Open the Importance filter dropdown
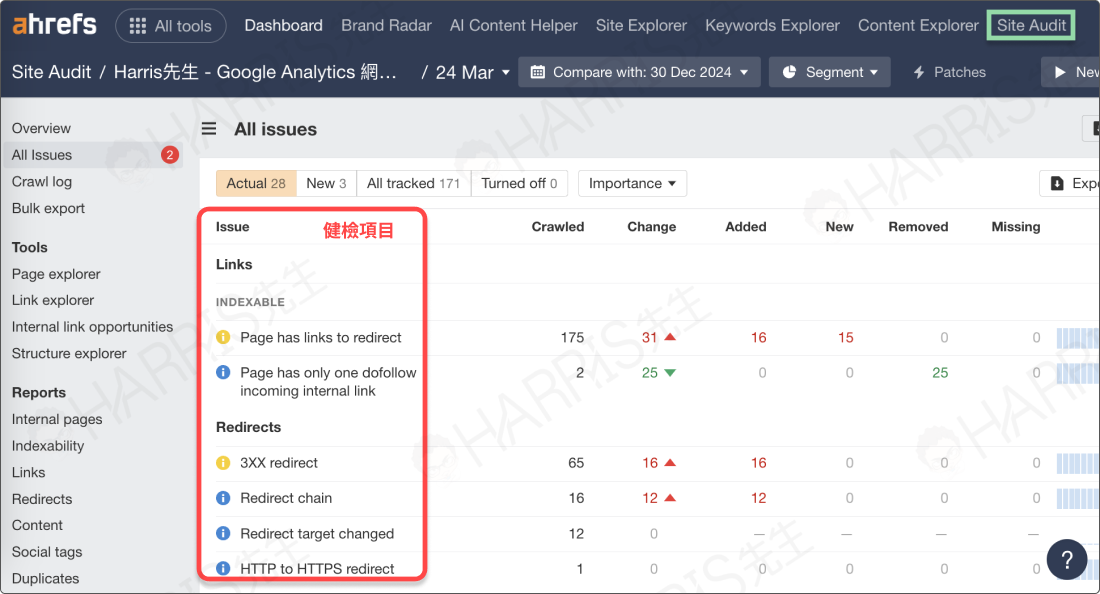The height and width of the screenshot is (594, 1100). tap(632, 183)
